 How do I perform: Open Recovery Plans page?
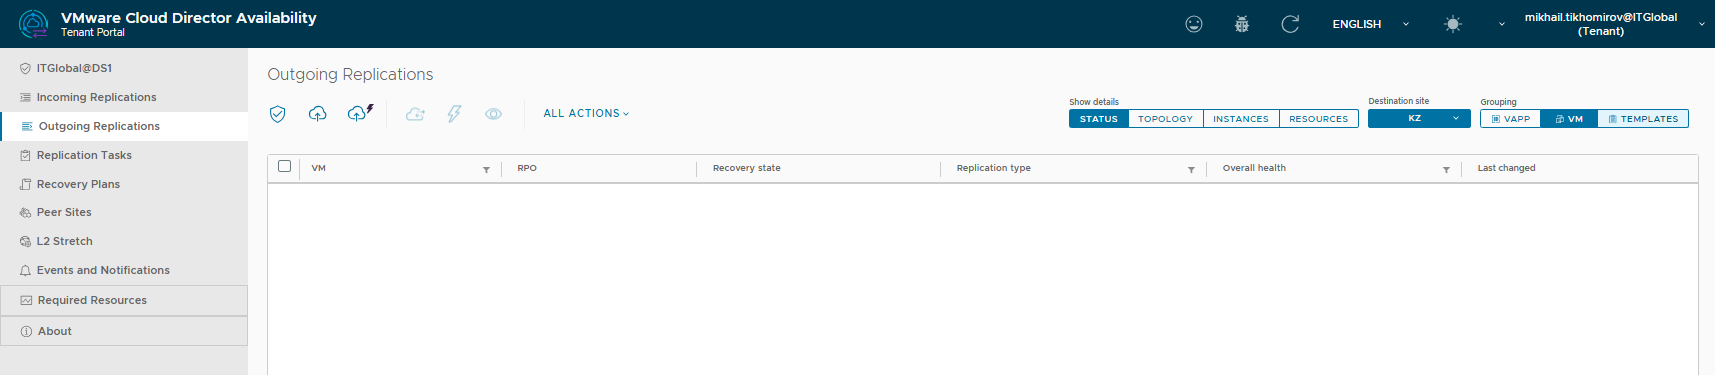124,184
